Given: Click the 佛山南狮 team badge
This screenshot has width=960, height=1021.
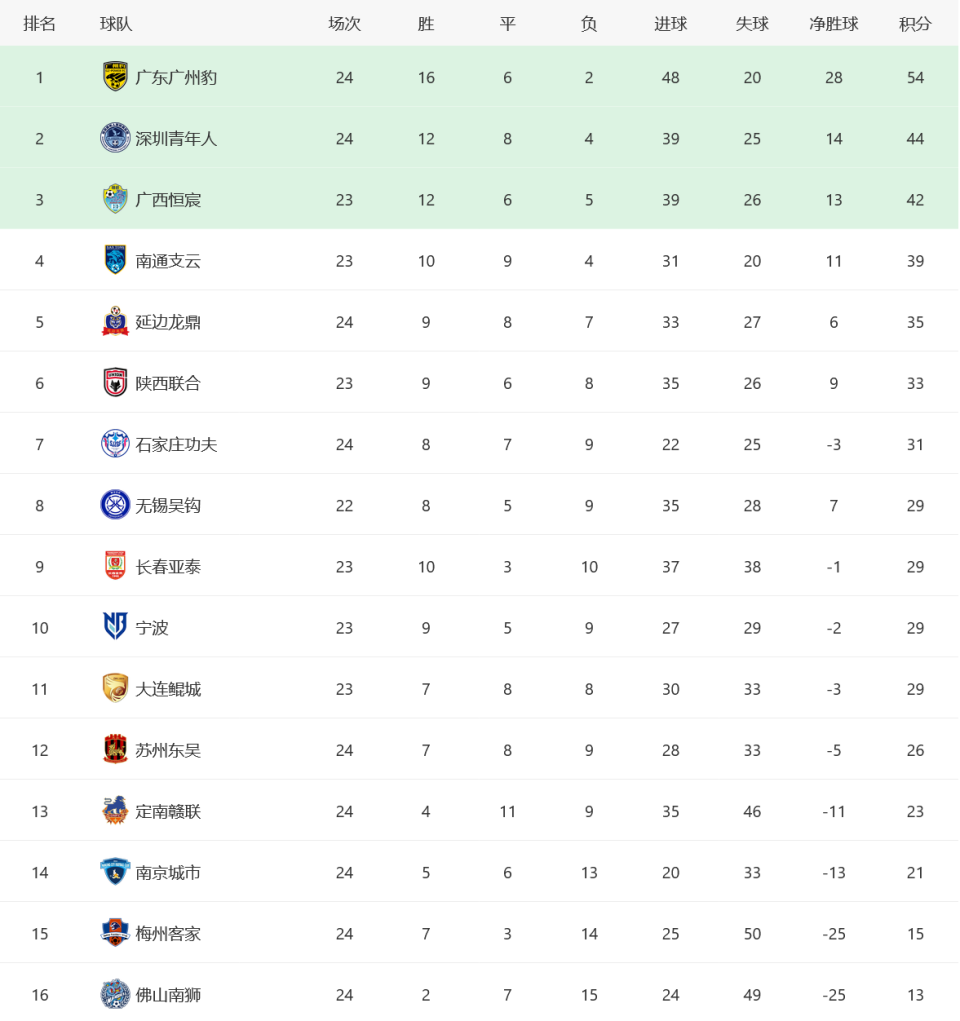Looking at the screenshot, I should click(115, 994).
